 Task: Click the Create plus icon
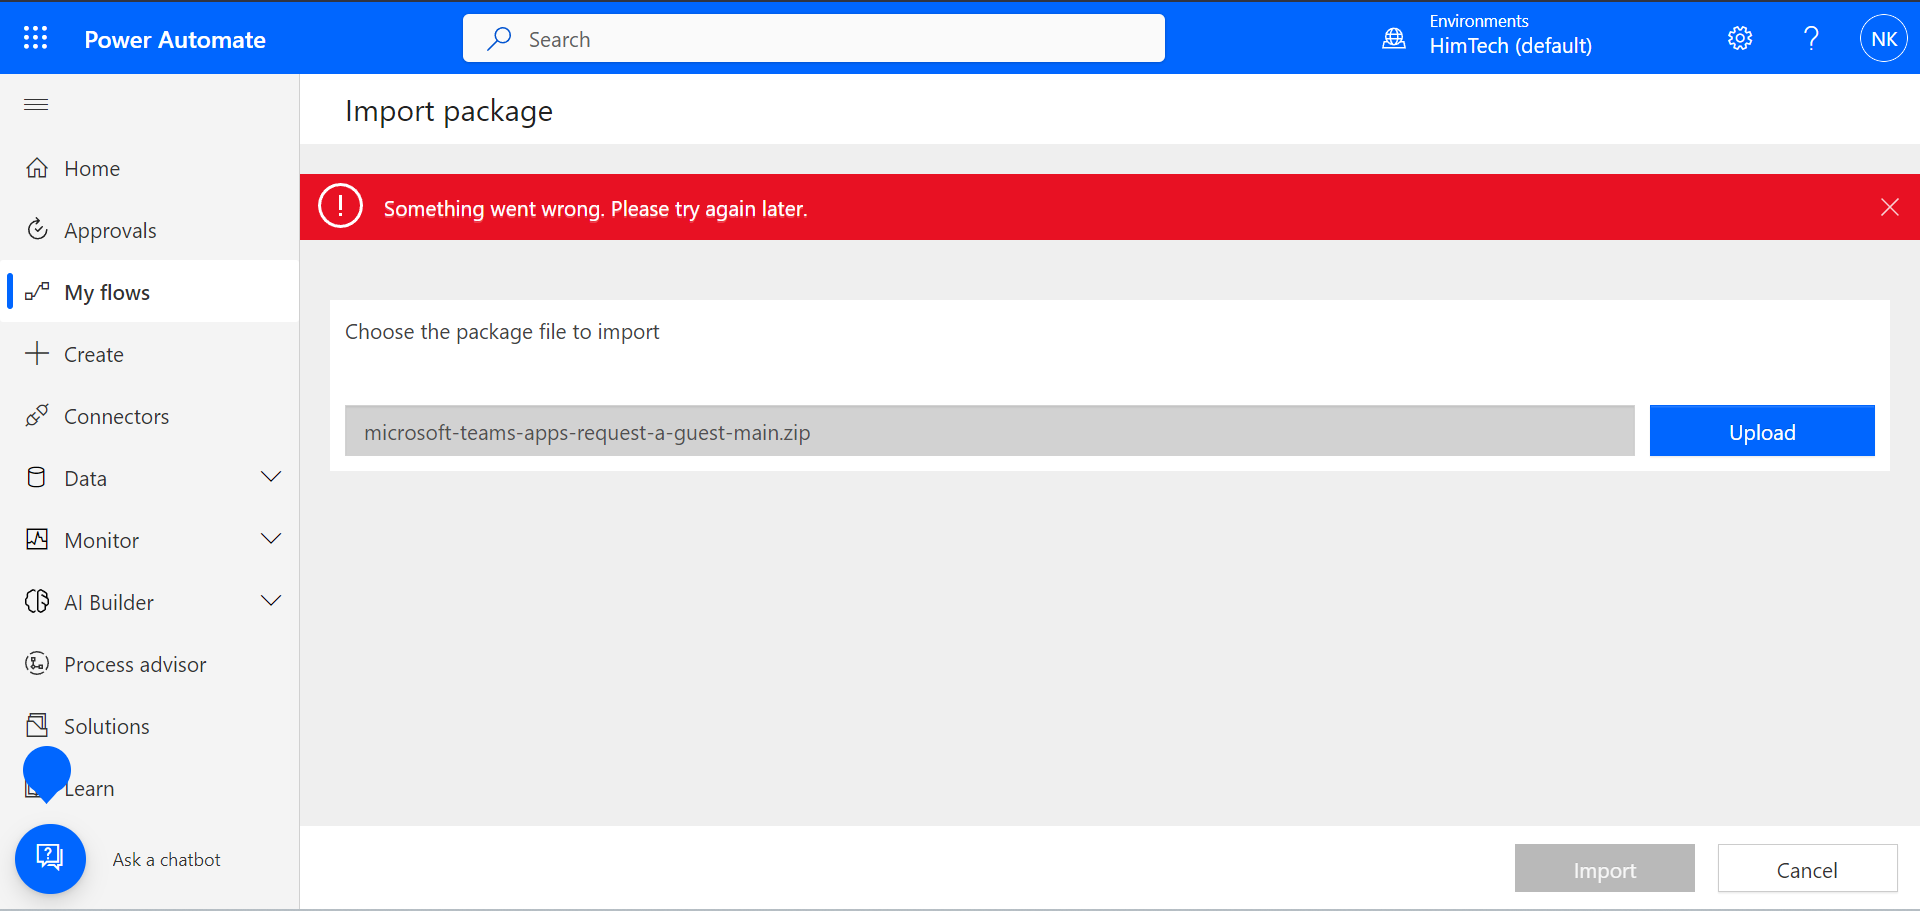(37, 353)
